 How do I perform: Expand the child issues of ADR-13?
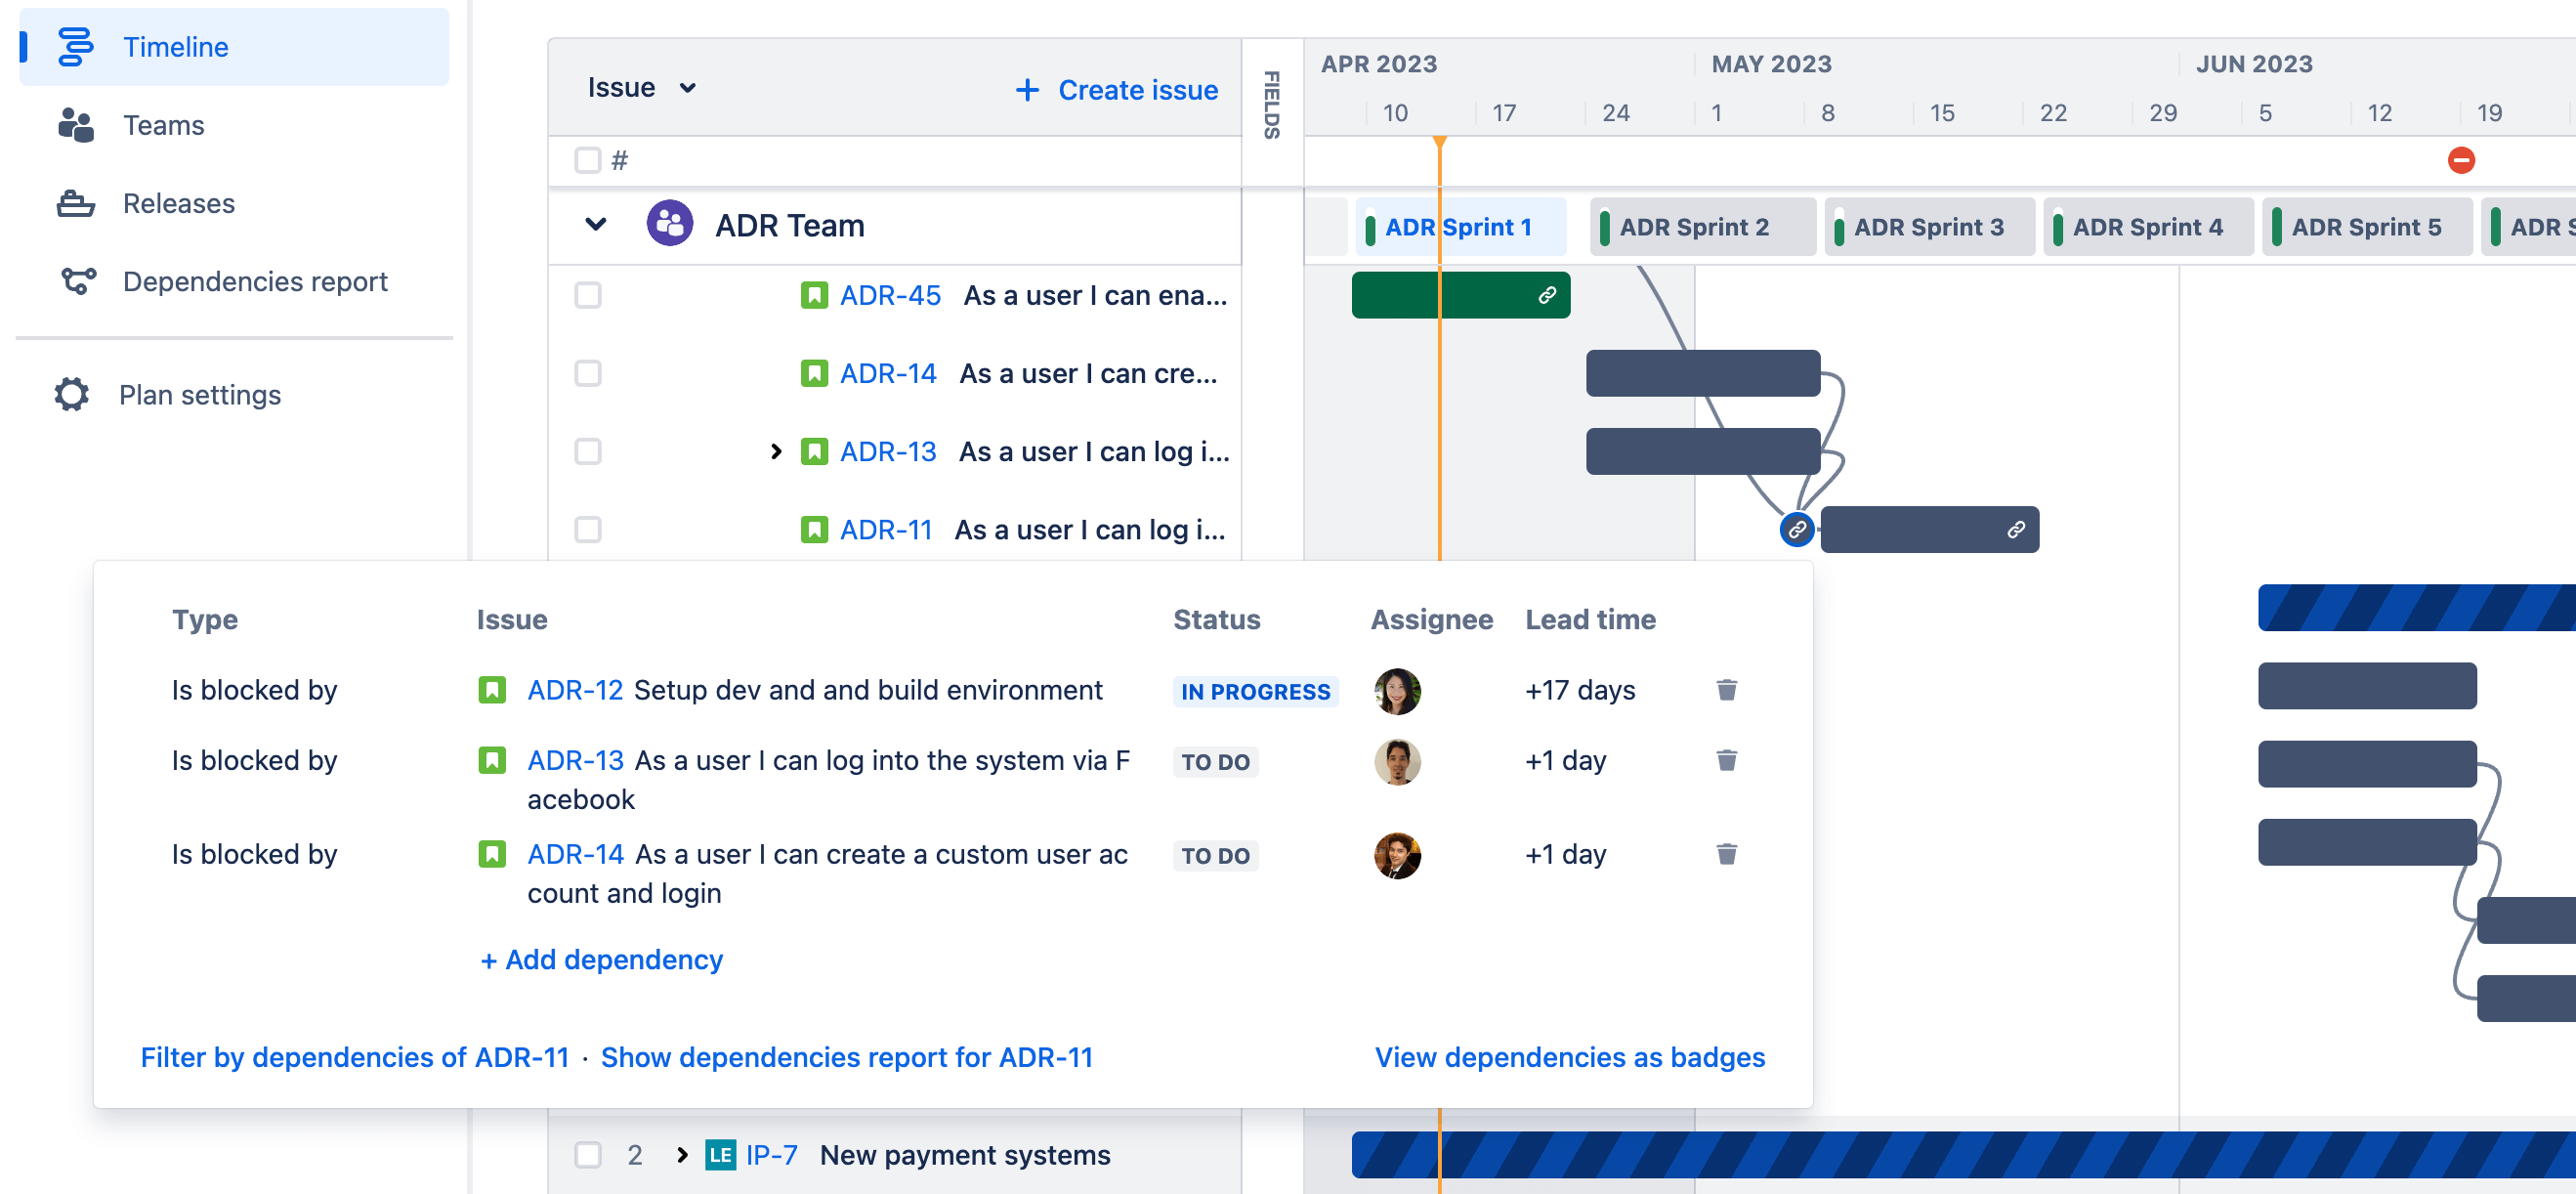point(777,451)
